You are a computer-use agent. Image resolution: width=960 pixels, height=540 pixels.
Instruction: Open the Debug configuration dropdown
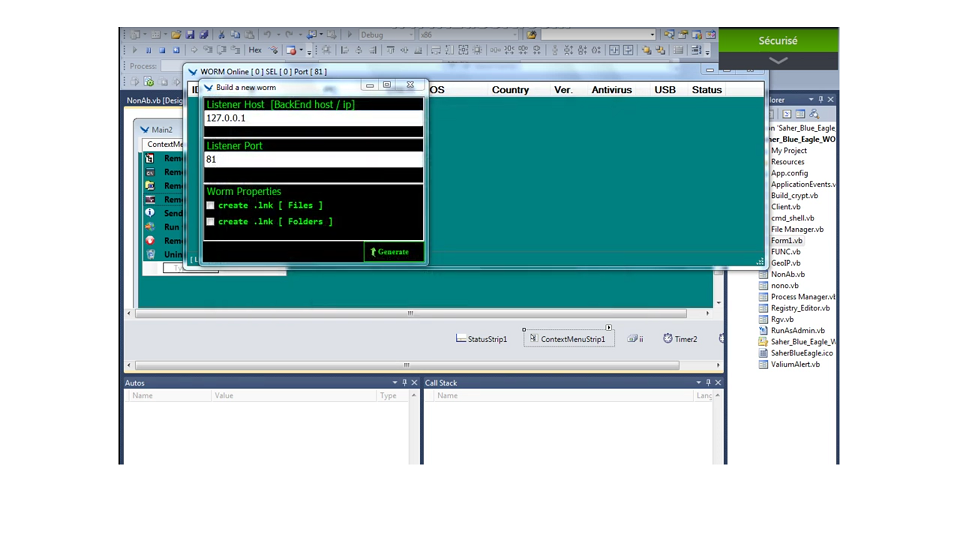click(x=410, y=35)
